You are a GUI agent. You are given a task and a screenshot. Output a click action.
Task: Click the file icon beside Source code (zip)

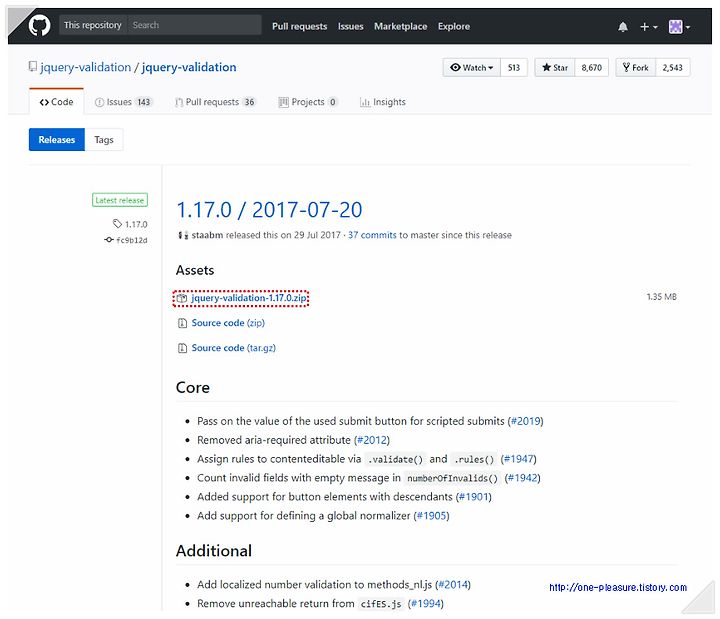coord(182,323)
